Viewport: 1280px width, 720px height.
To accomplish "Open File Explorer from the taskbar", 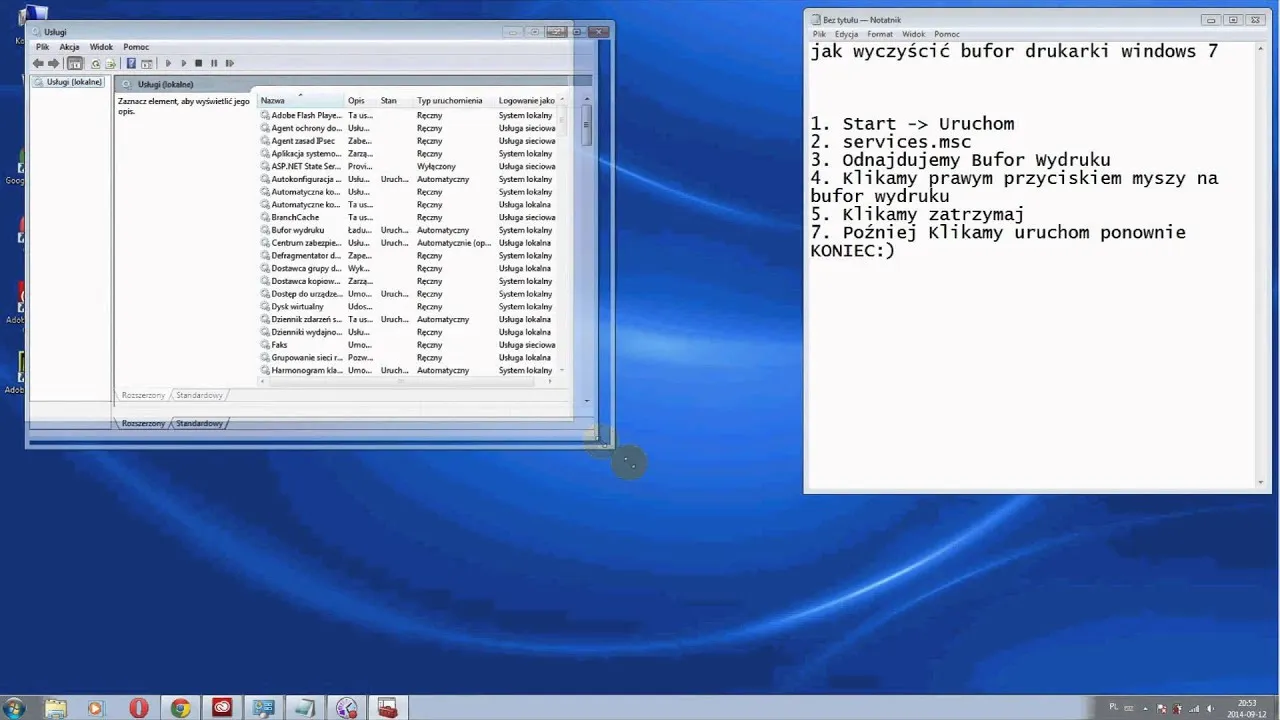I will click(x=55, y=708).
